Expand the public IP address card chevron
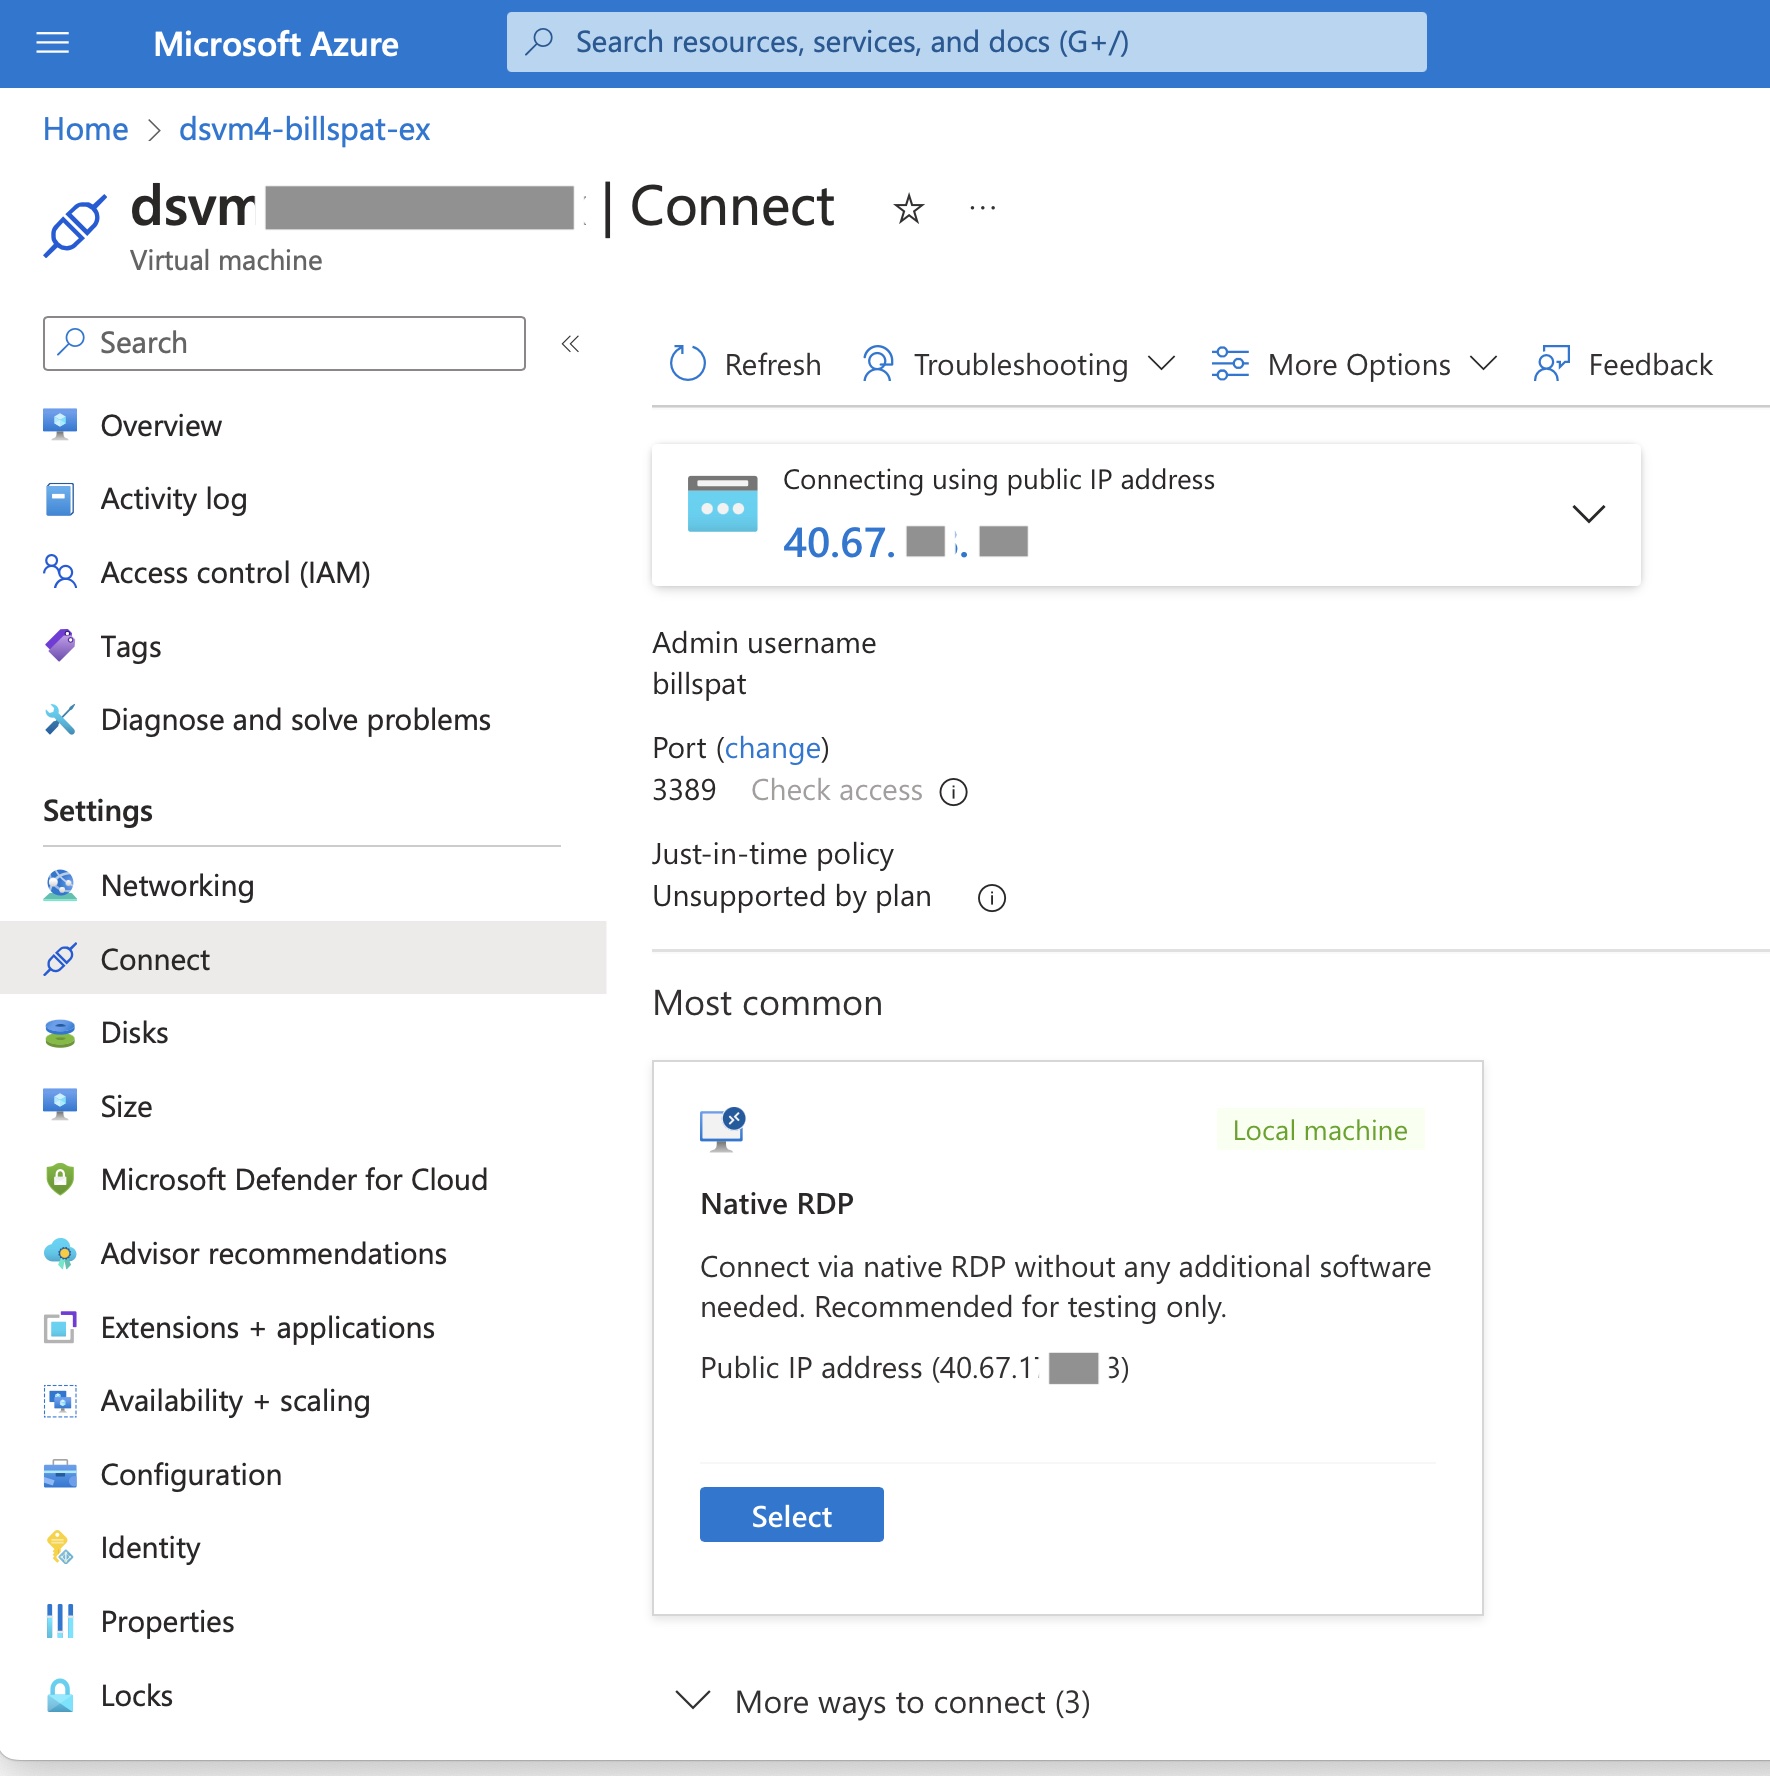The height and width of the screenshot is (1776, 1770). [x=1588, y=514]
